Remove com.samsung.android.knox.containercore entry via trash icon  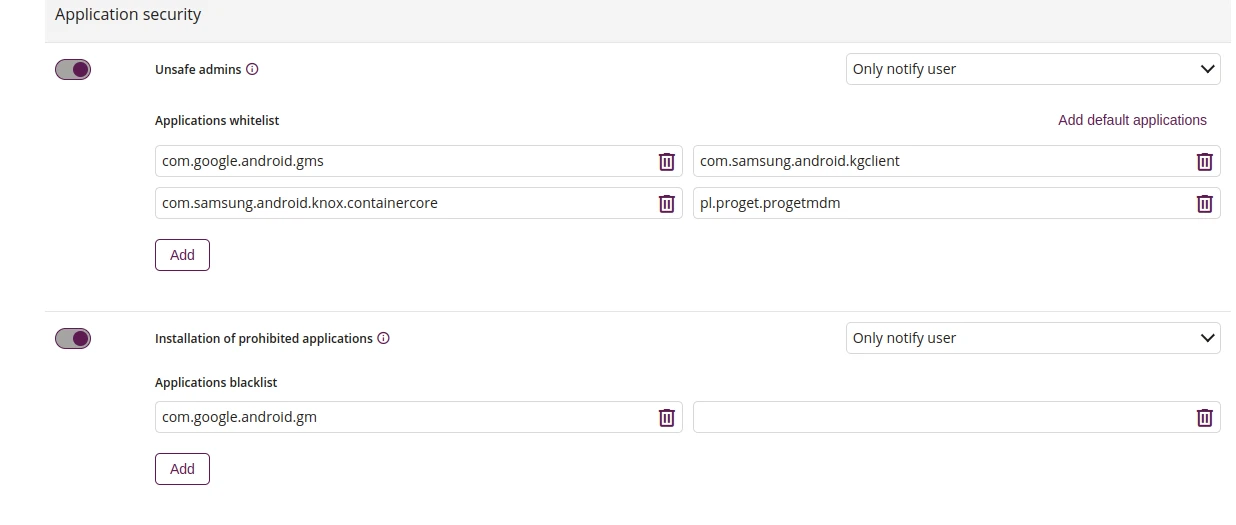click(667, 203)
